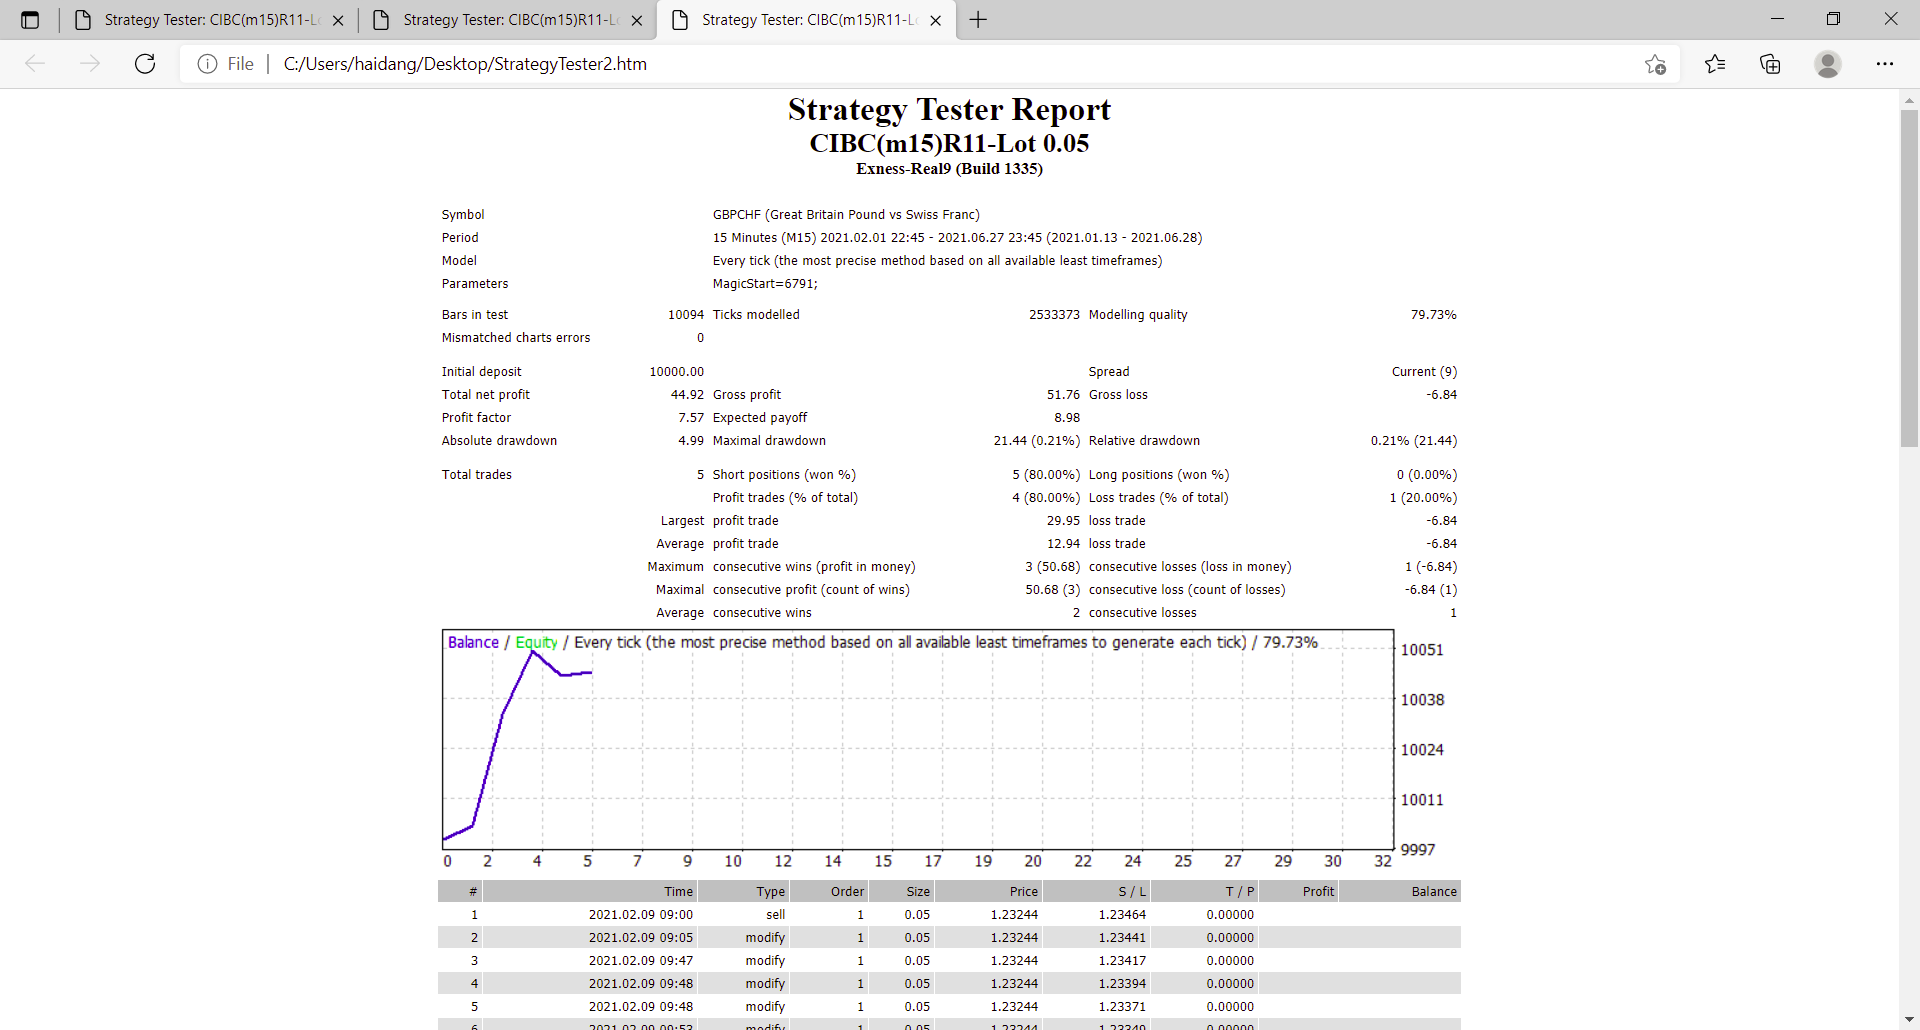
Task: Click the Short positions value 5 (80.00%)
Action: pos(1046,475)
